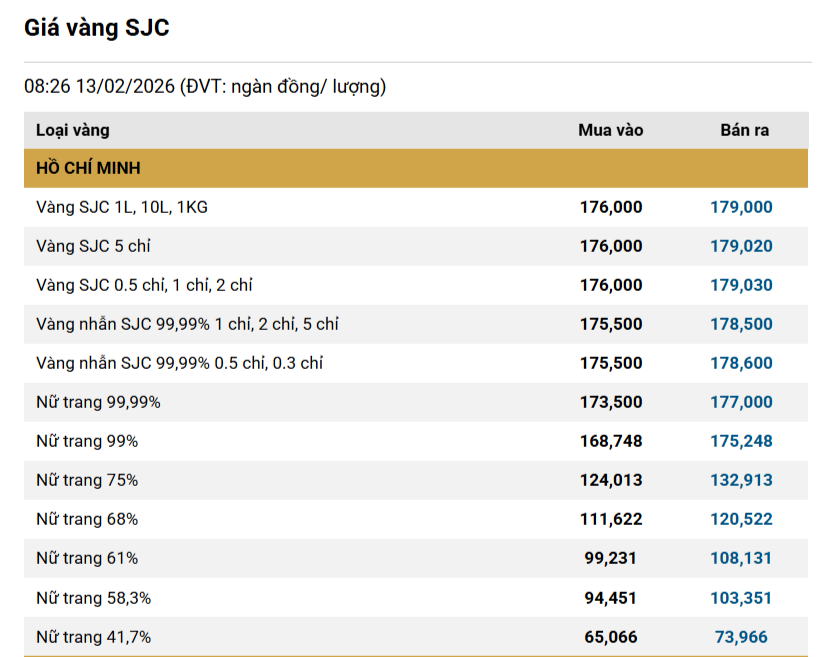Click sell price 178,500

741,324
